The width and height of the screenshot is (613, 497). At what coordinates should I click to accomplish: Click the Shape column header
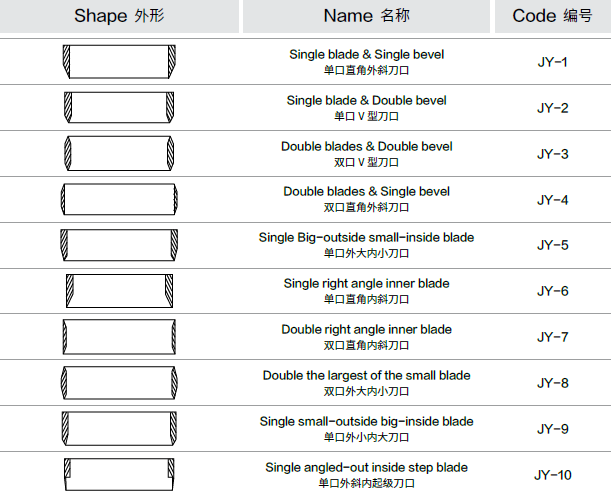[119, 16]
